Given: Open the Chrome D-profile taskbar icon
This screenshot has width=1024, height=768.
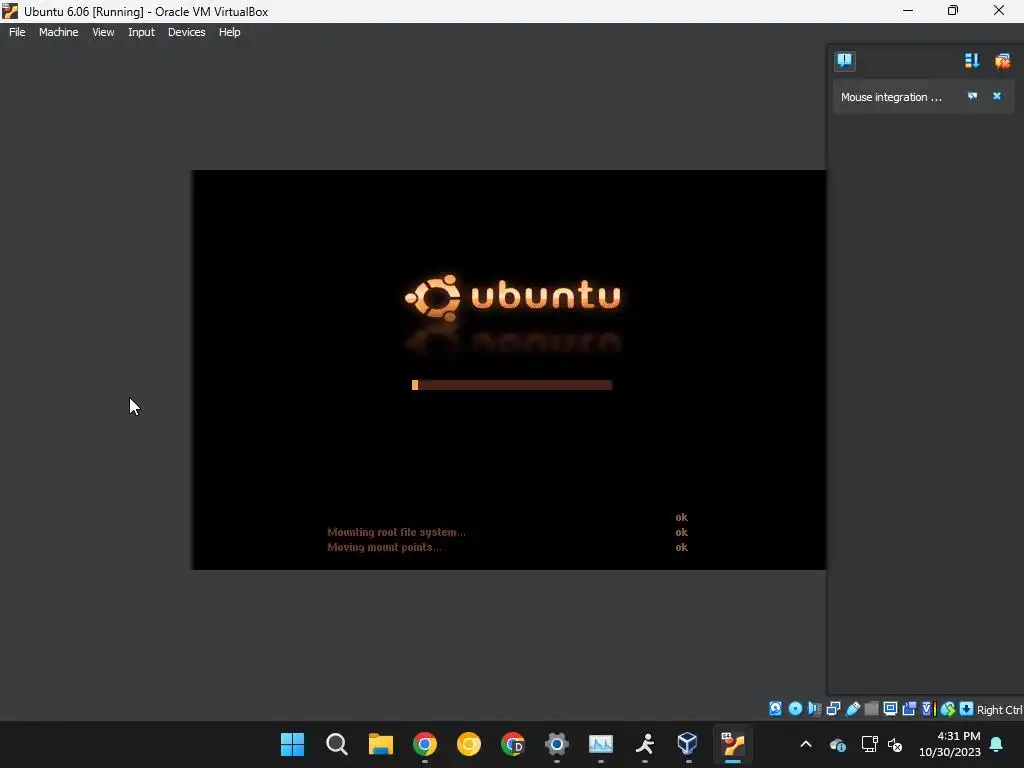Looking at the screenshot, I should [513, 744].
